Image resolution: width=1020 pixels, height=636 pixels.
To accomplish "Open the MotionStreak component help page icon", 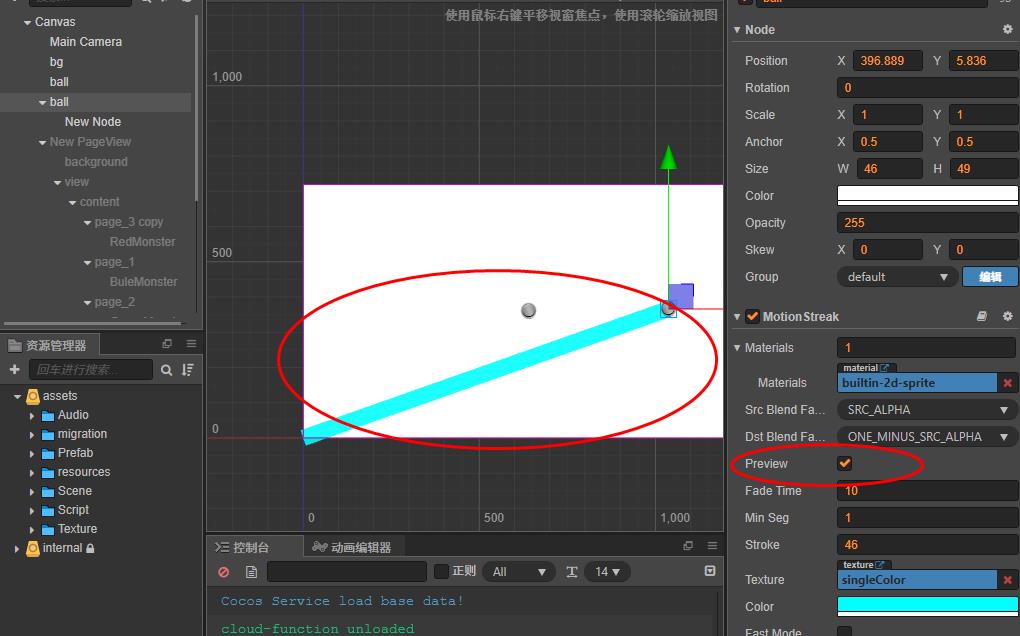I will pyautogui.click(x=981, y=314).
